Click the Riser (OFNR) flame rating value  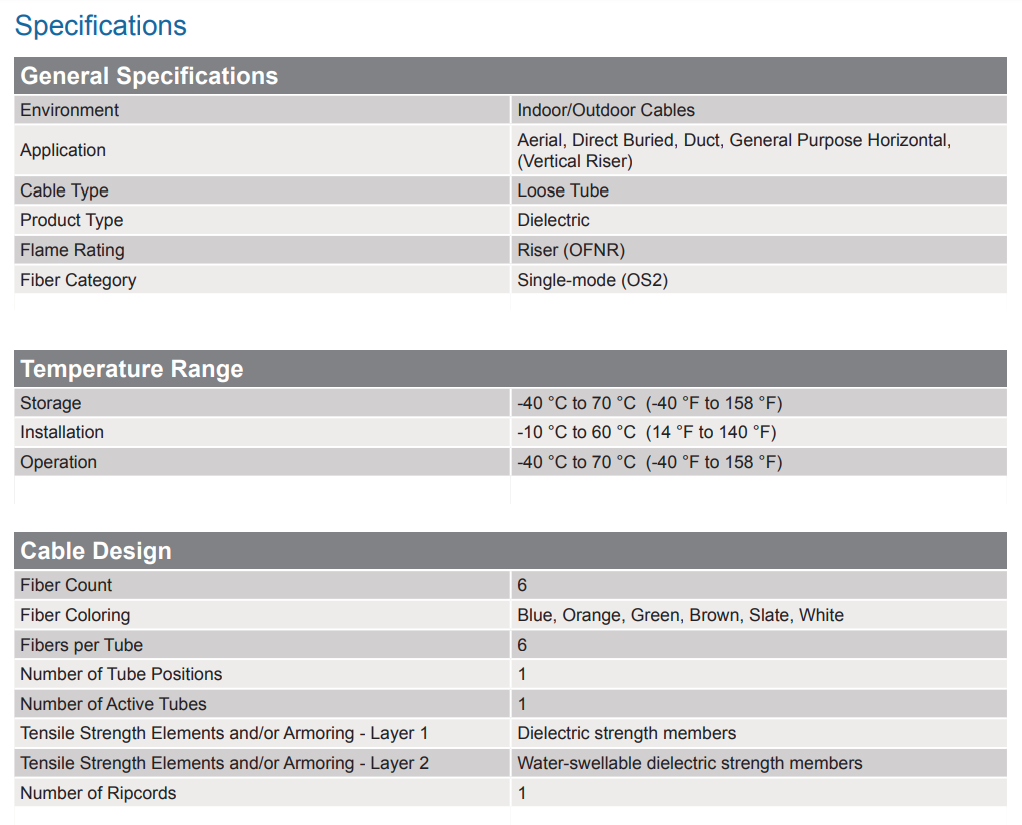point(571,250)
